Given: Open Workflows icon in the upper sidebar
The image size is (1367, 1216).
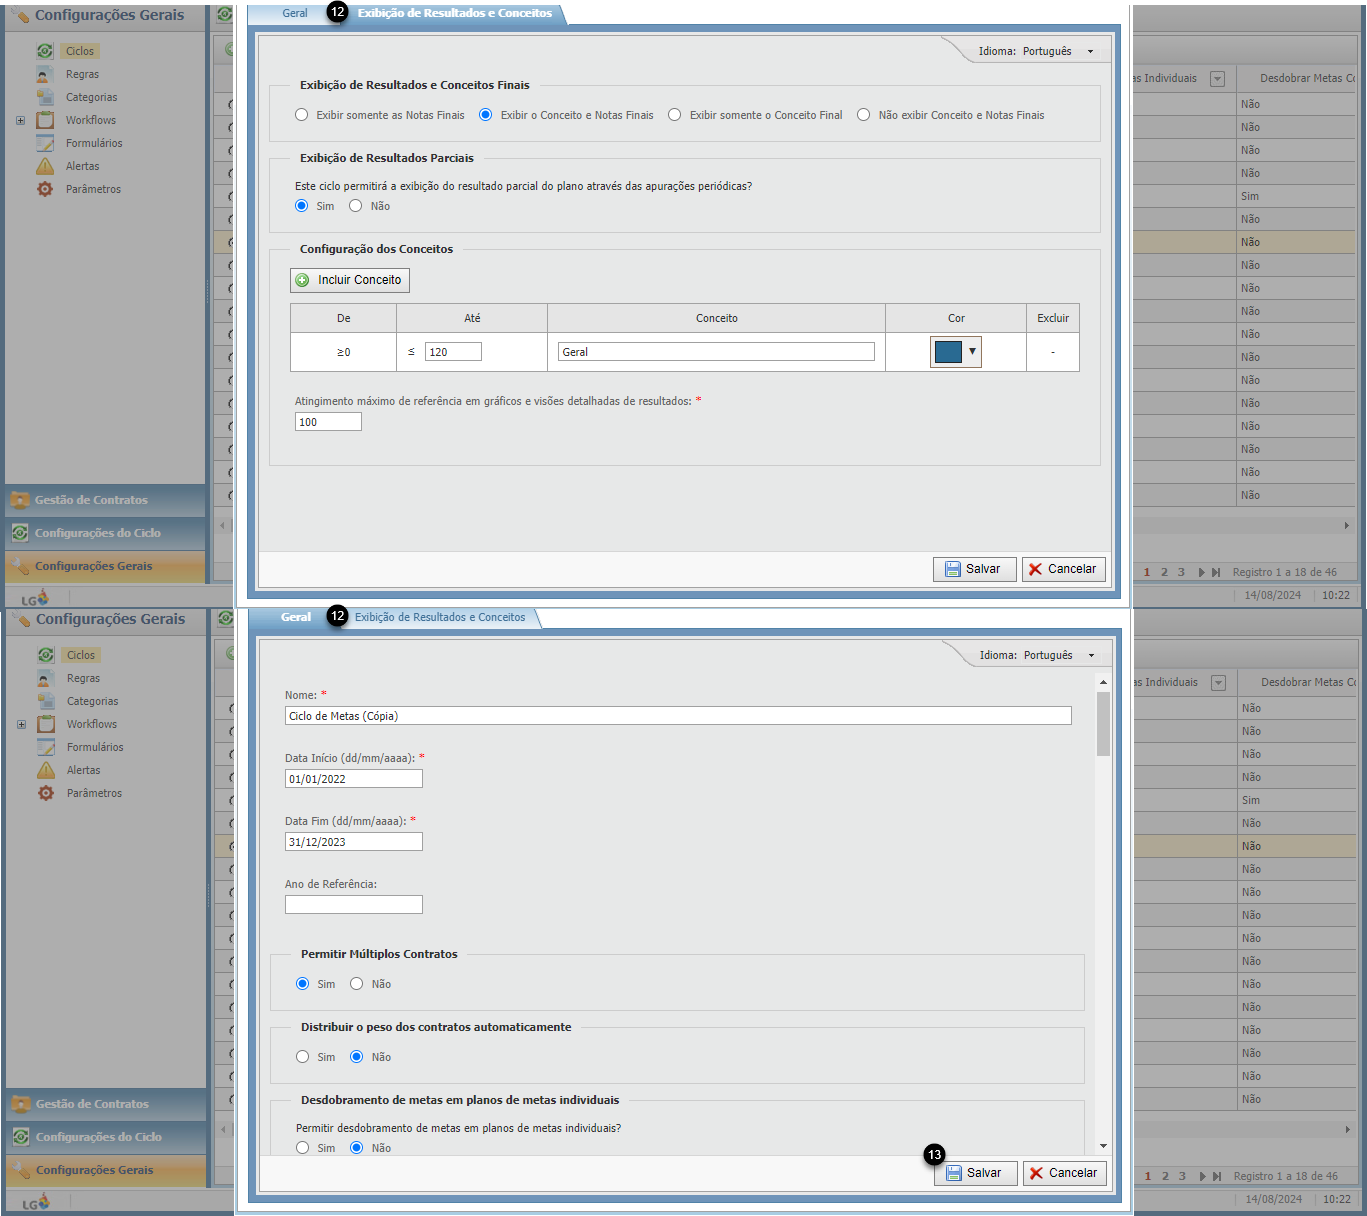Looking at the screenshot, I should pos(45,120).
